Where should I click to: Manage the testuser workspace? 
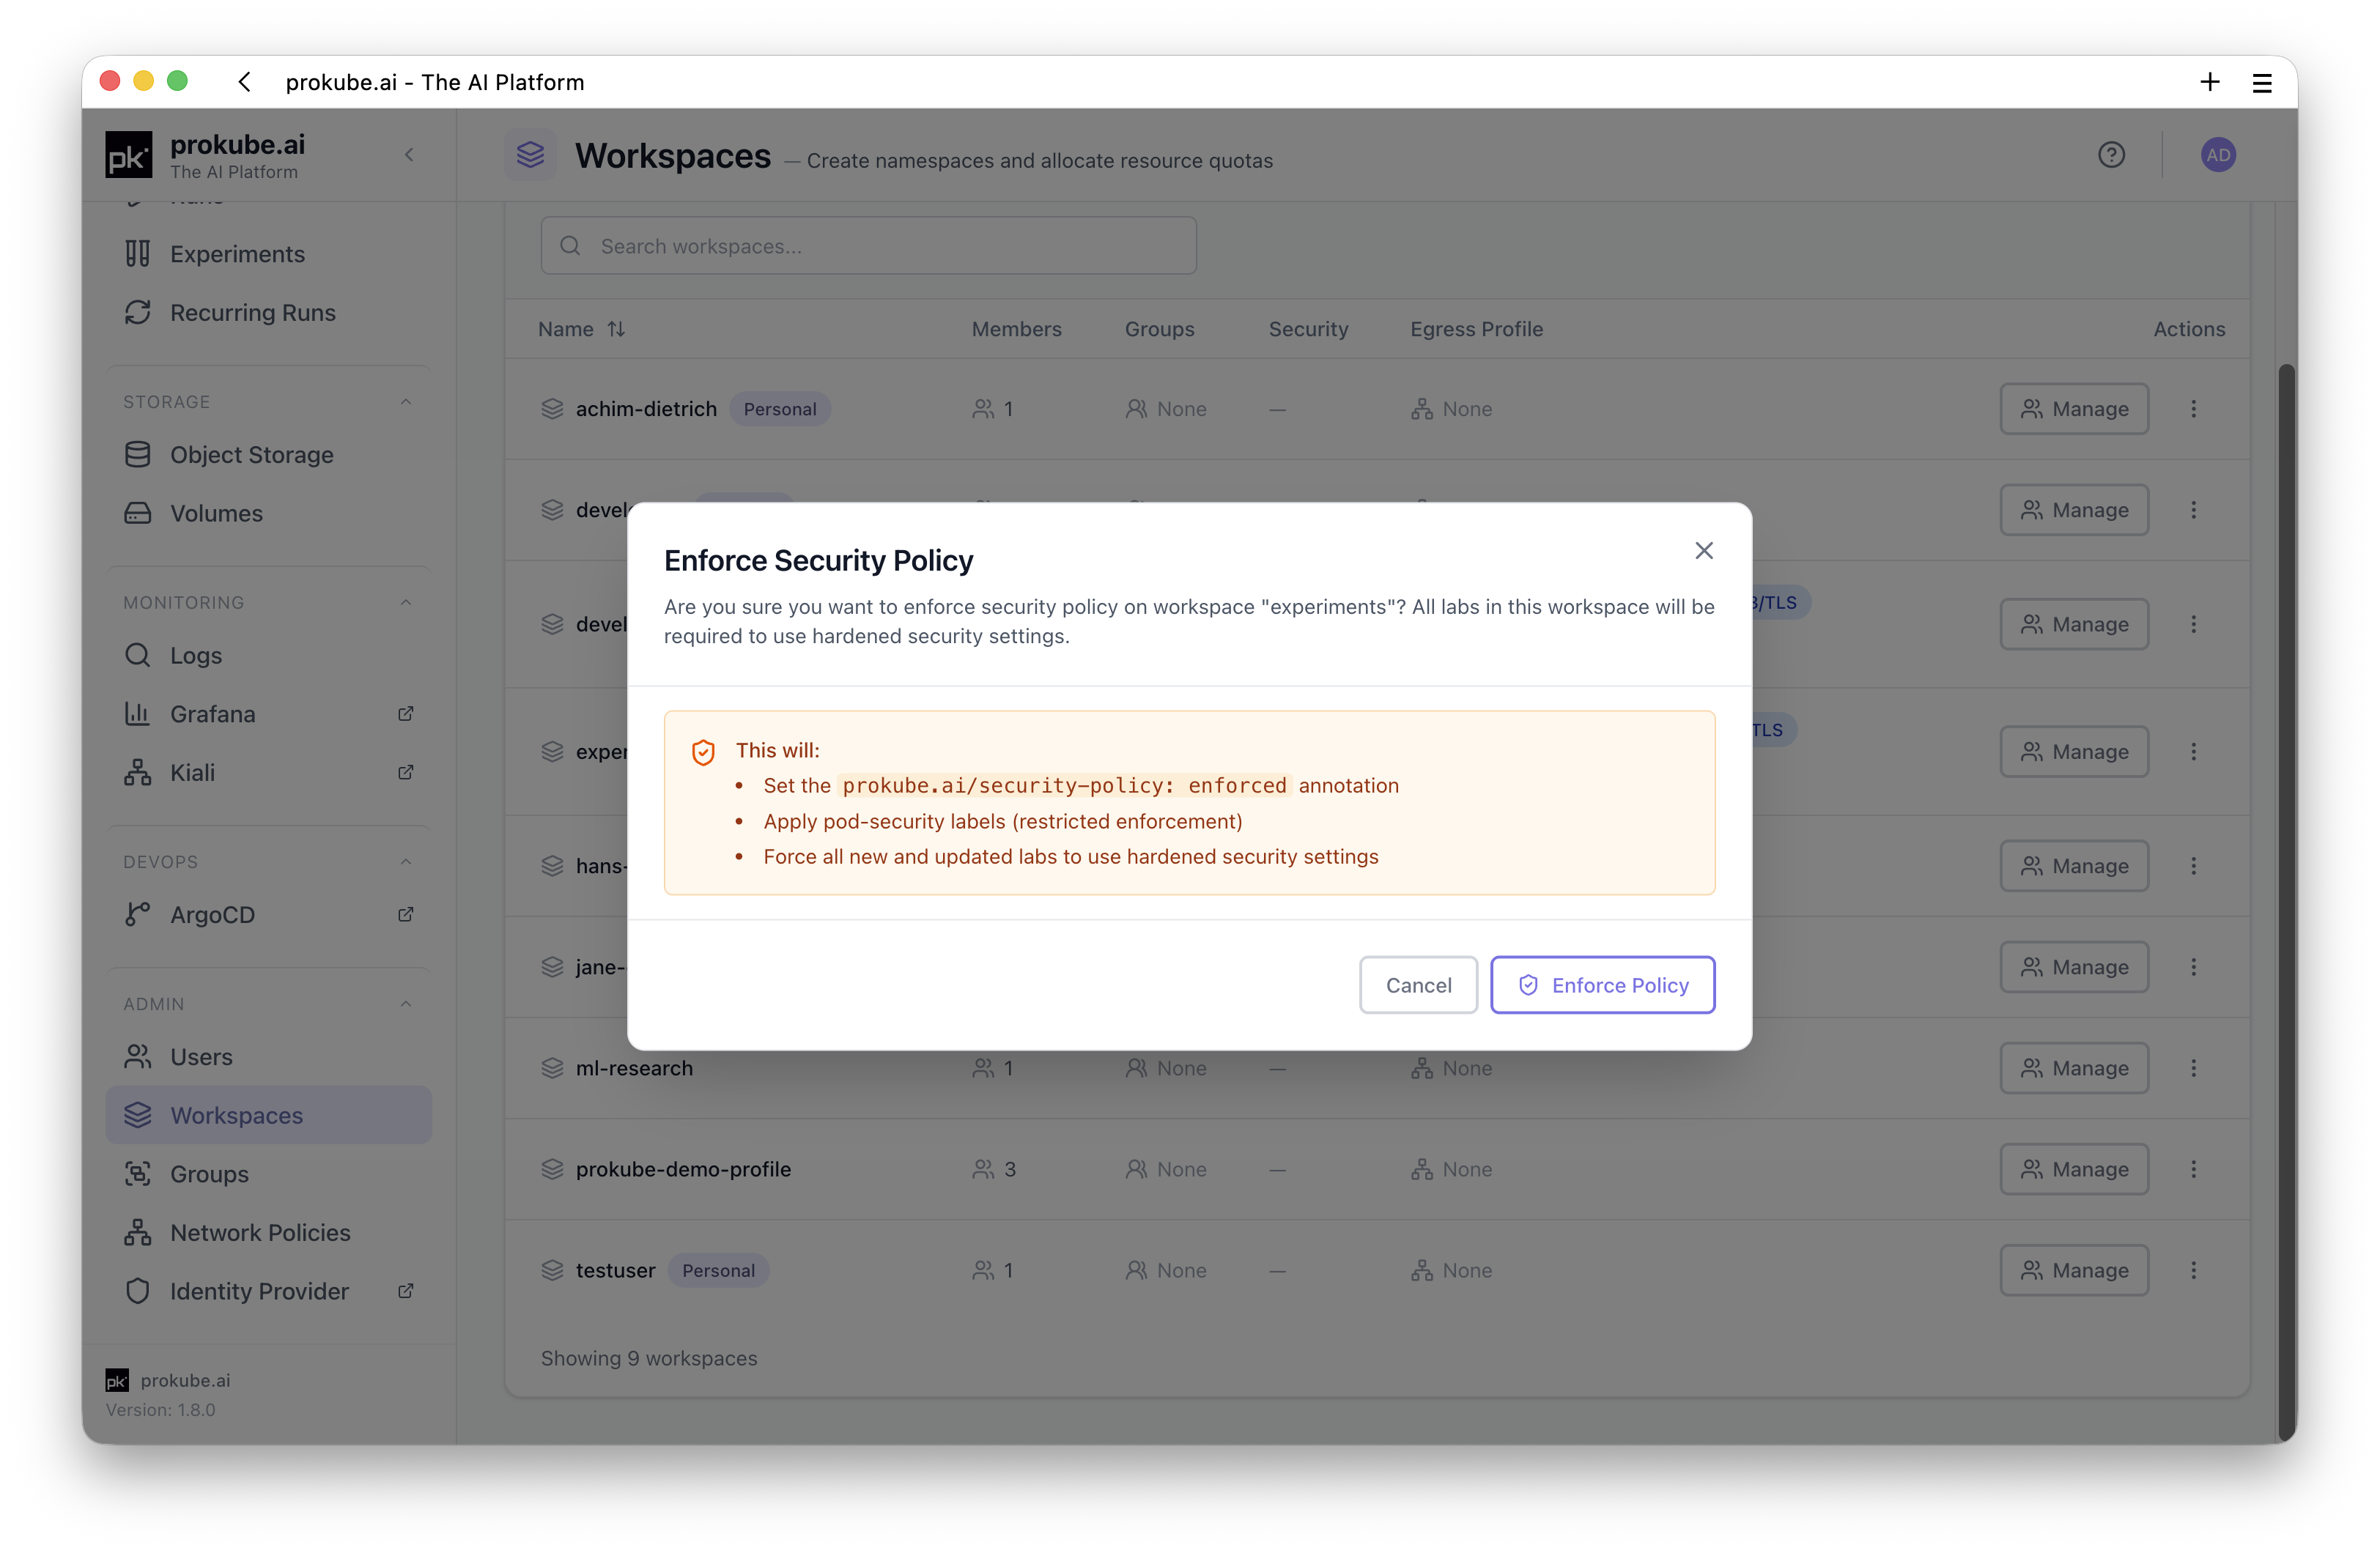[2074, 1270]
